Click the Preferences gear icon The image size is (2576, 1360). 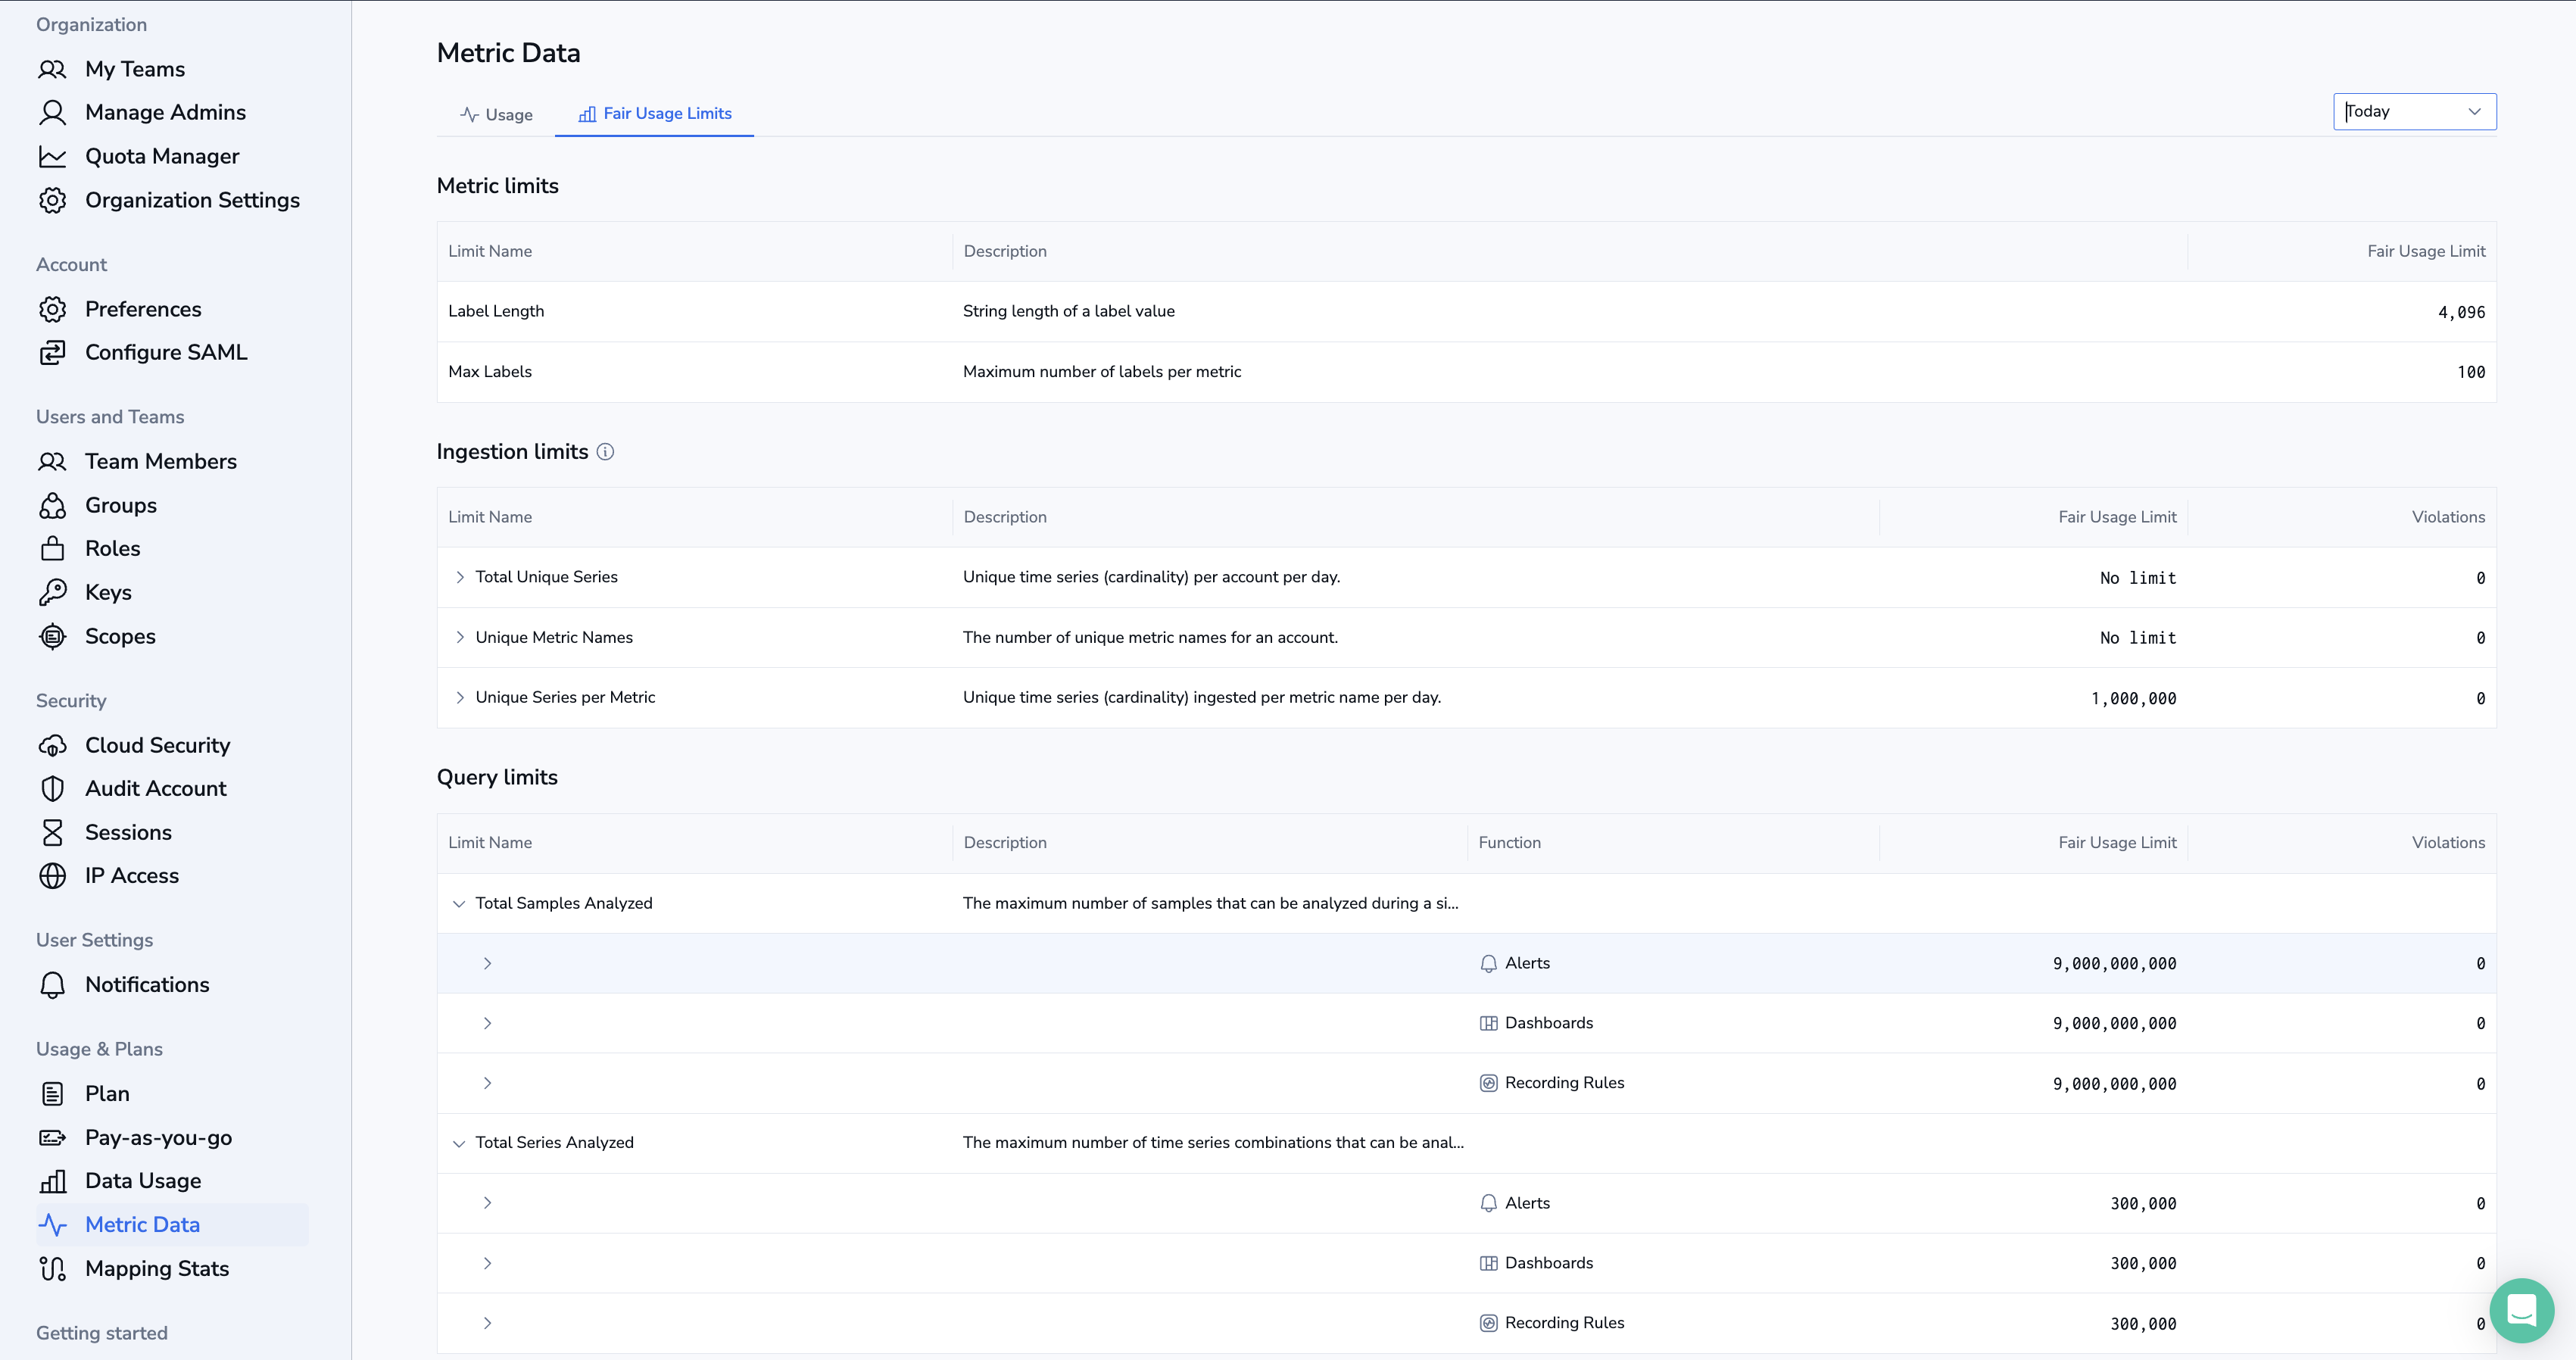coord(52,310)
